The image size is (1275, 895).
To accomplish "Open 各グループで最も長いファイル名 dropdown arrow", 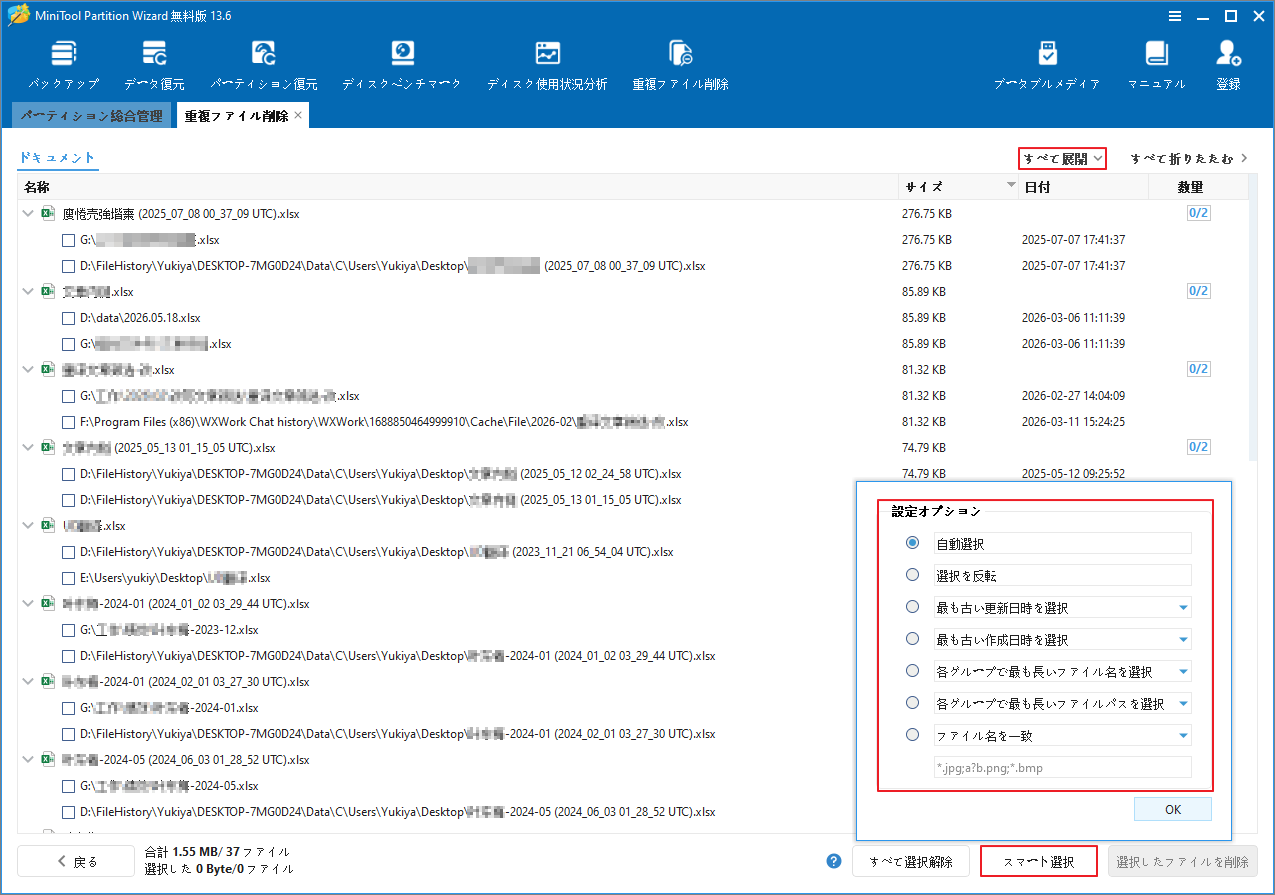I will point(1183,672).
